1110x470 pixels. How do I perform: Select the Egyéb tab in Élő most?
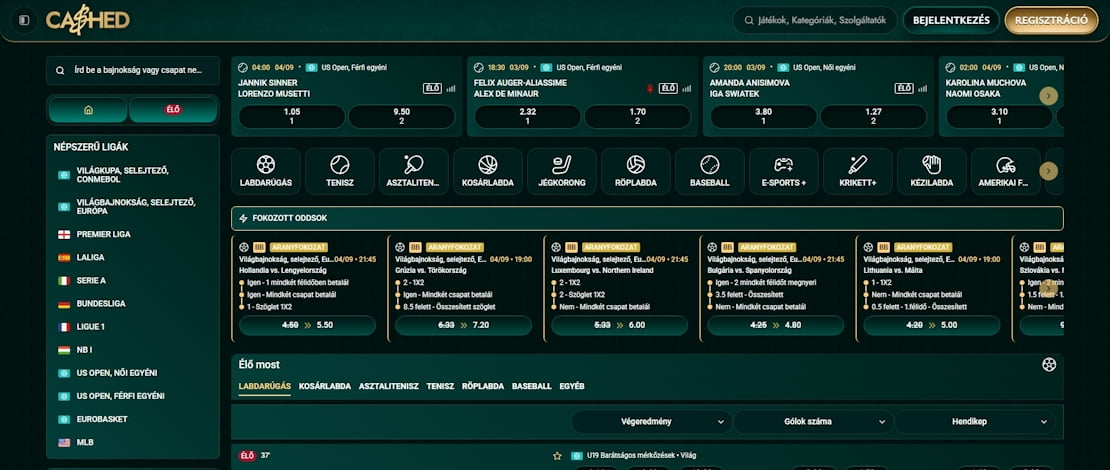pos(572,386)
